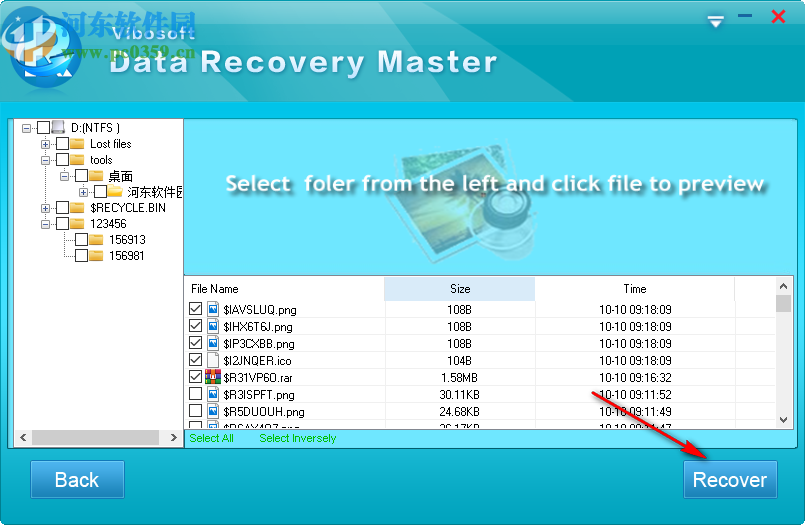This screenshot has height=525, width=805.
Task: Uncheck $R31VP60.rar file checkbox
Action: pos(195,377)
